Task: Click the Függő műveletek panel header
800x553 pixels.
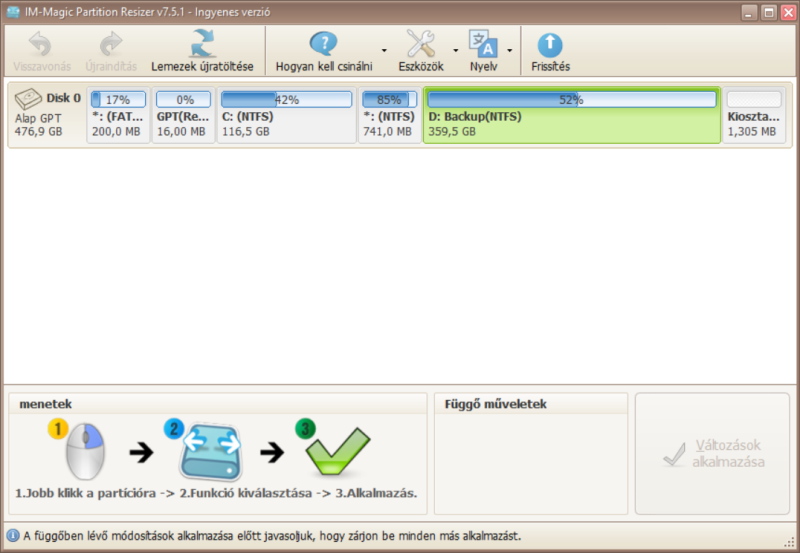Action: [531, 404]
